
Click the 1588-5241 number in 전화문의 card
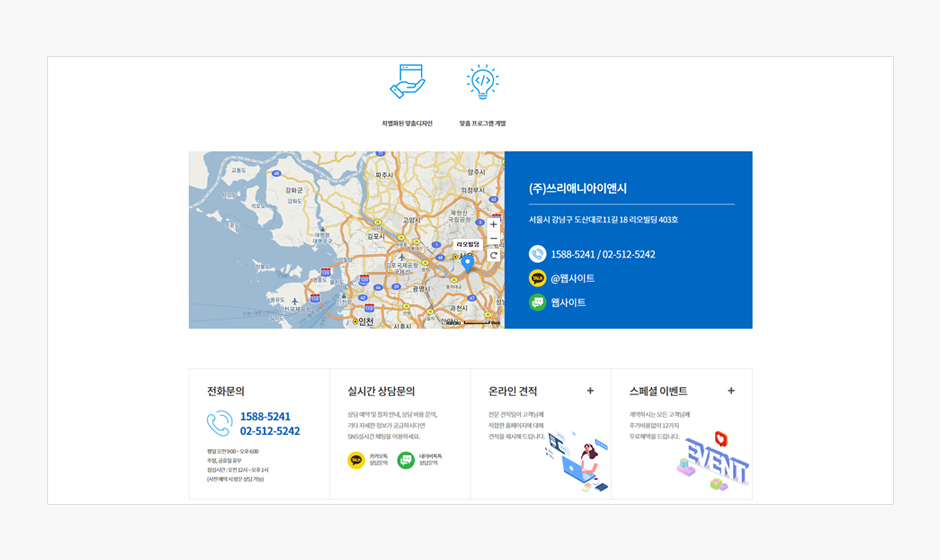(265, 416)
